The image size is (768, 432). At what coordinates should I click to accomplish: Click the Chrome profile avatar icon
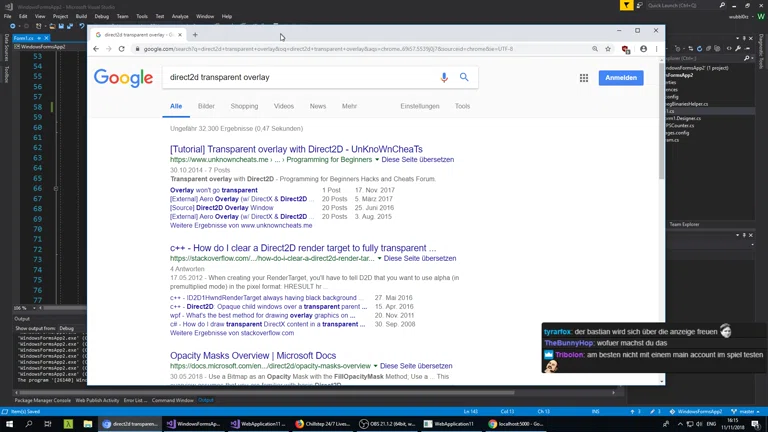coord(643,49)
